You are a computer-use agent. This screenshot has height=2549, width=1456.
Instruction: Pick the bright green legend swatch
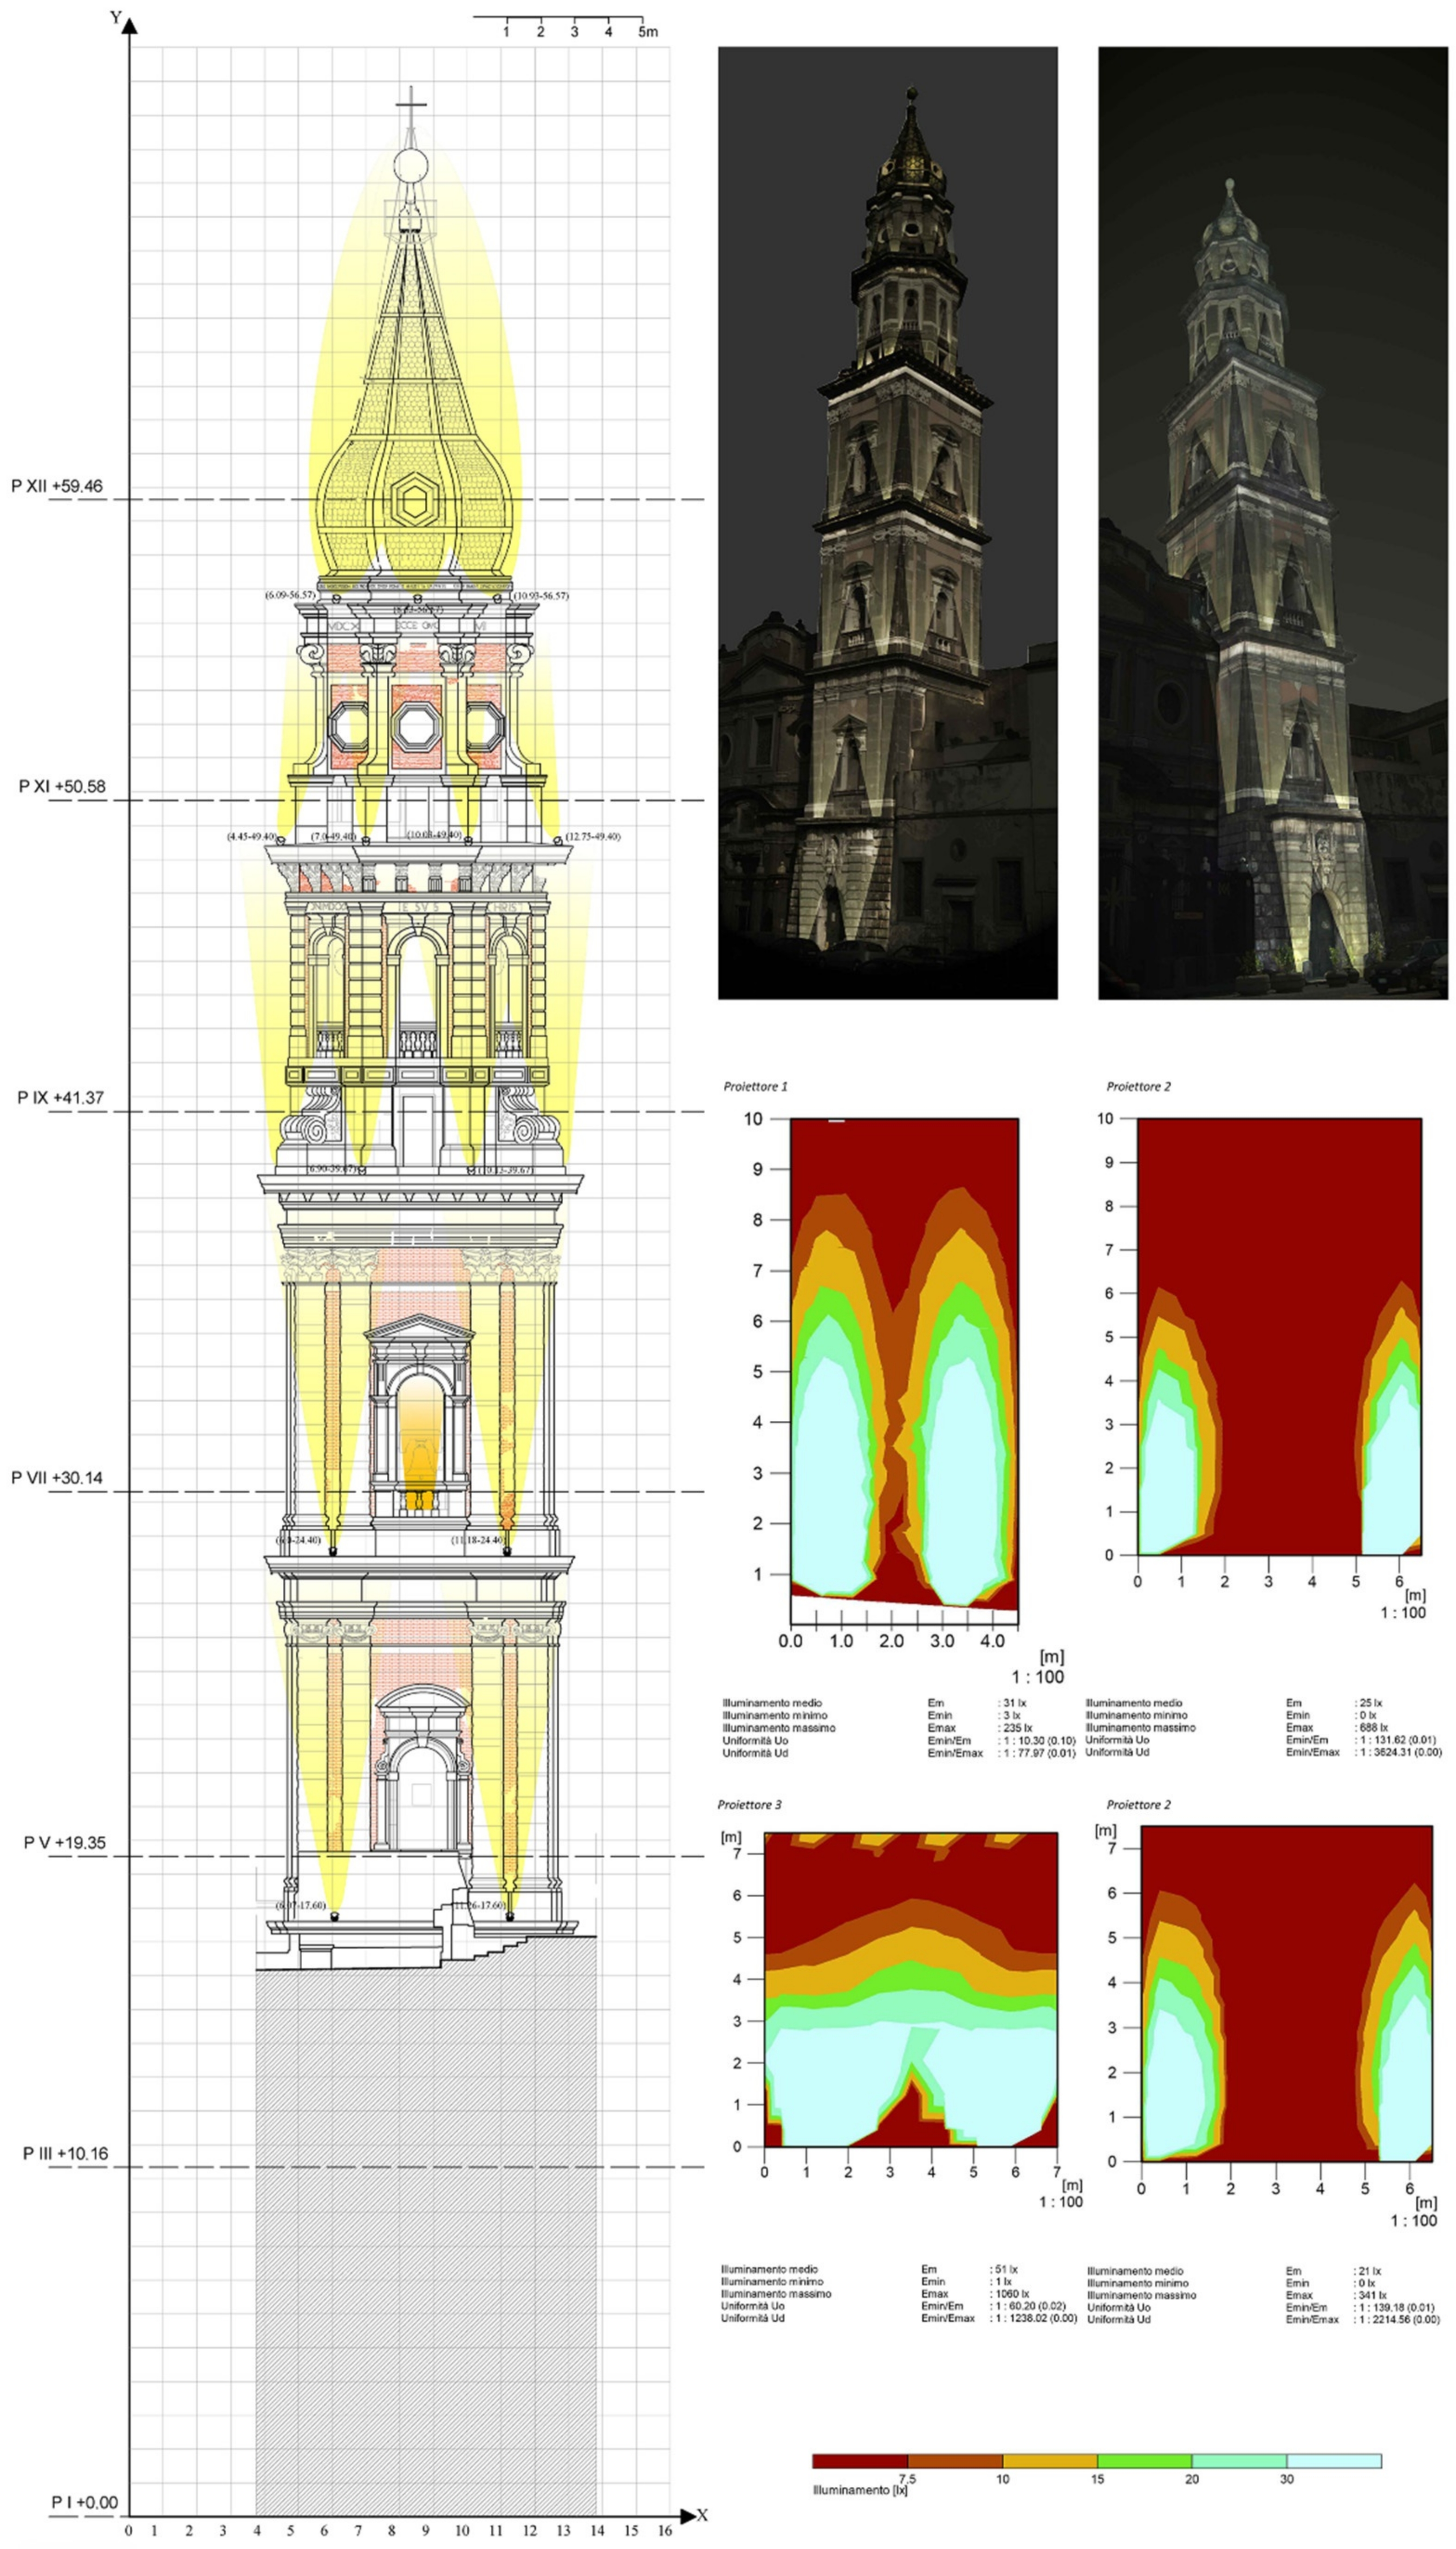[1144, 2461]
